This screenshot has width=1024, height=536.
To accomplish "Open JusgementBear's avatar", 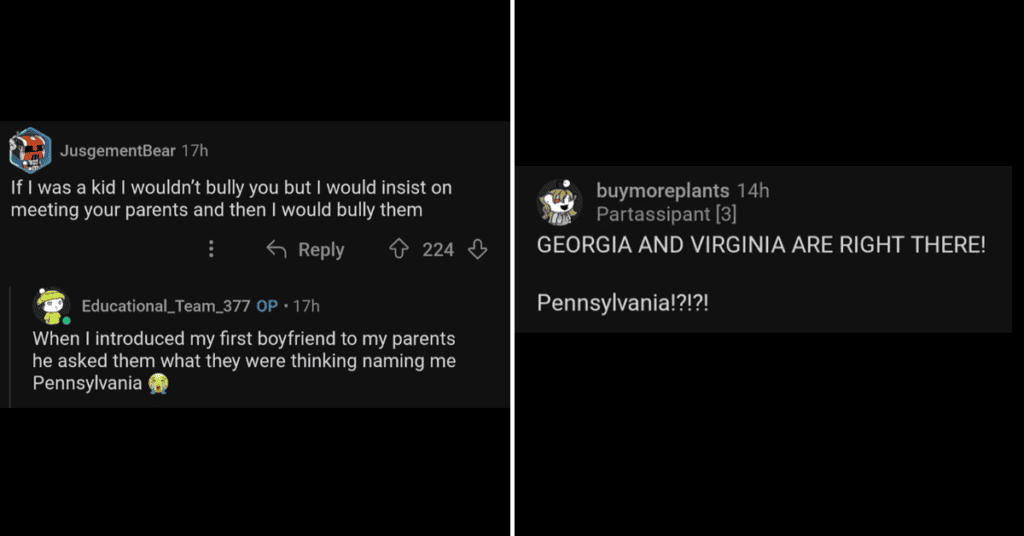I will [x=30, y=151].
